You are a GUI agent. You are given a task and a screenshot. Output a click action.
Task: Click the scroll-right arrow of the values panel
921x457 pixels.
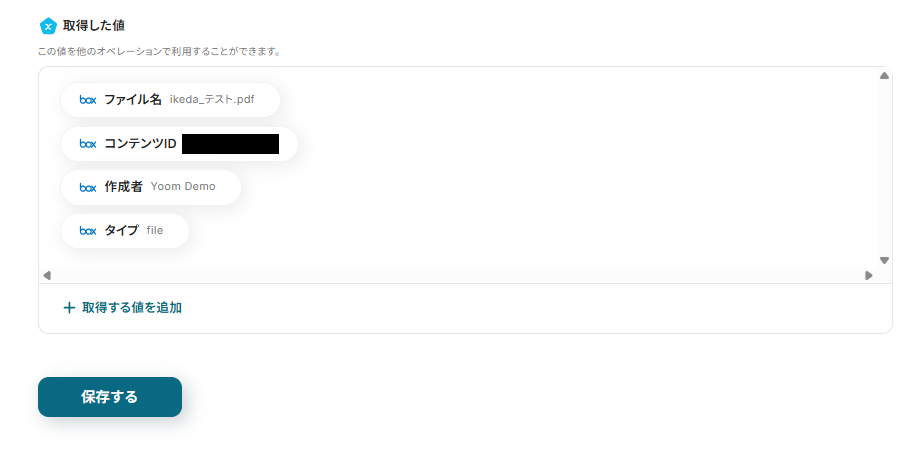click(869, 275)
